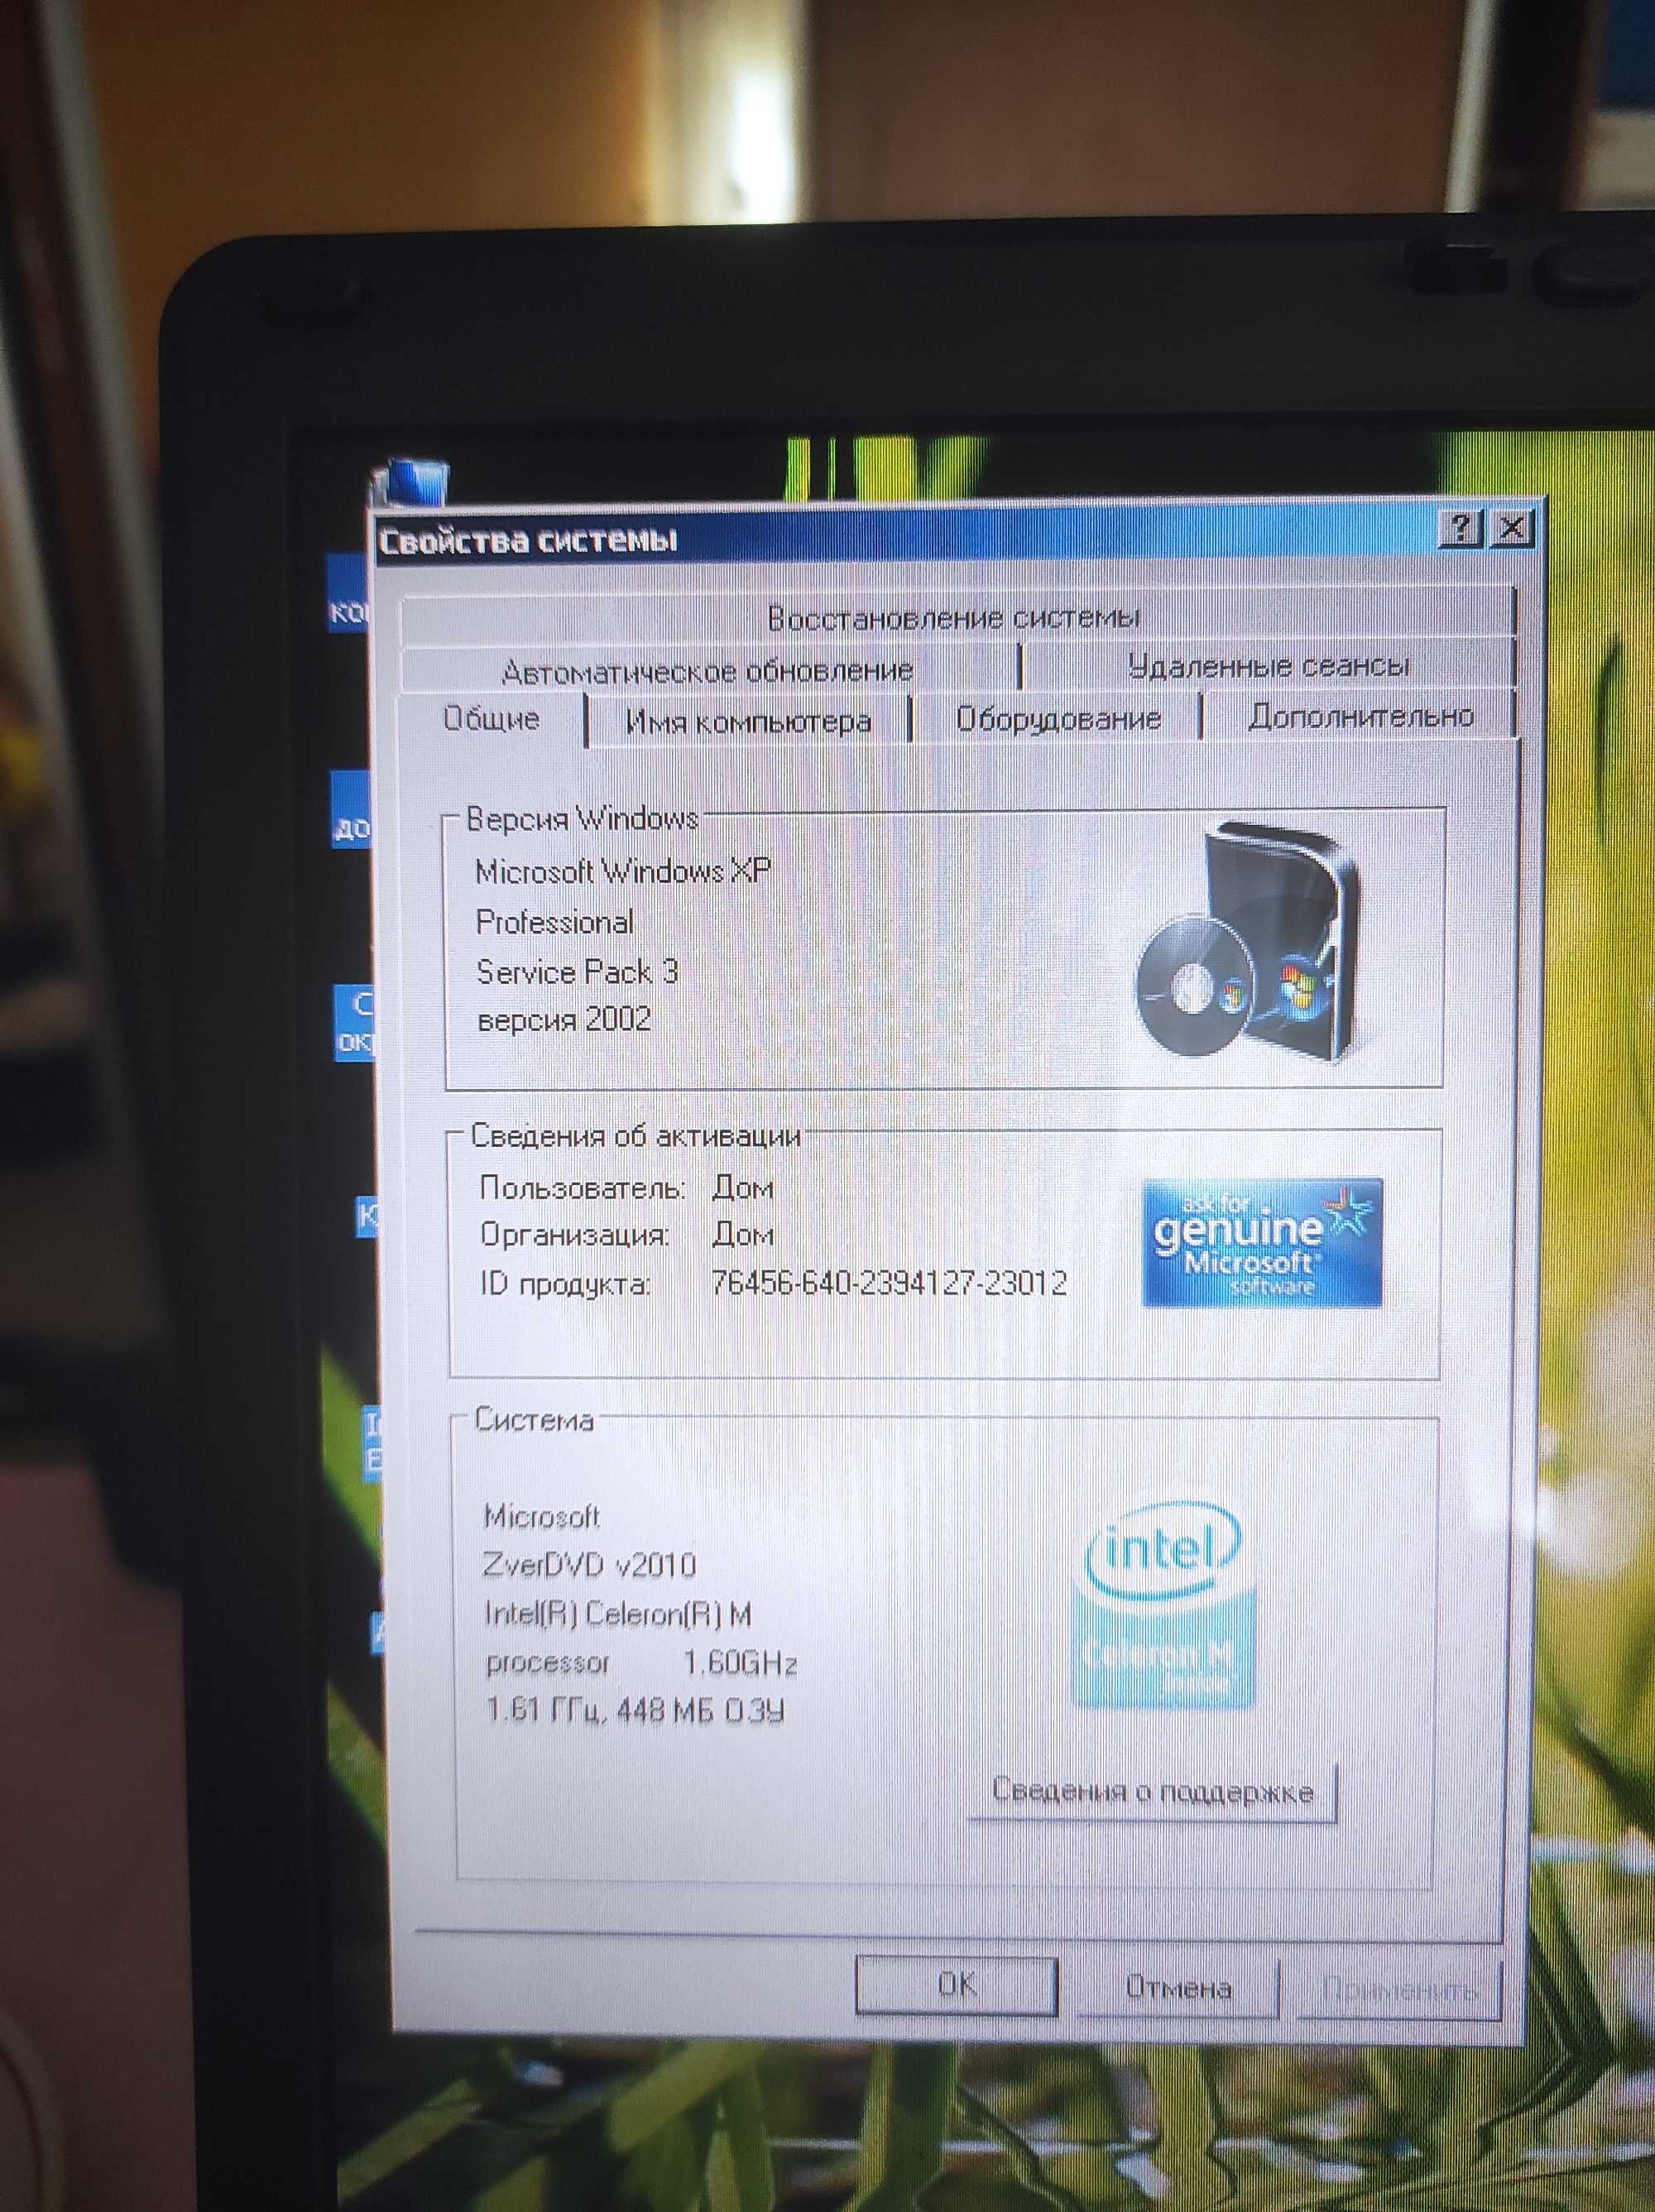Click the Сведения о поддержке button
This screenshot has height=2212, width=1655.
[x=1152, y=1791]
